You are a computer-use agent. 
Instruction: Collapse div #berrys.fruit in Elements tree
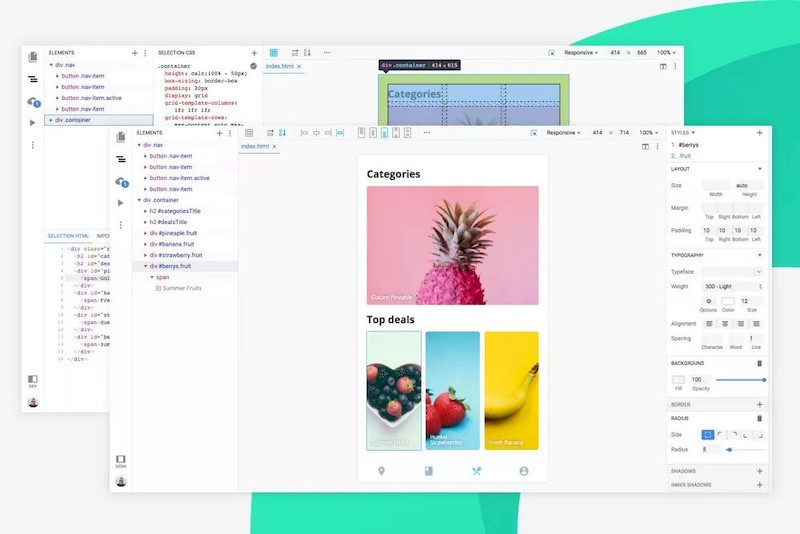pyautogui.click(x=145, y=266)
